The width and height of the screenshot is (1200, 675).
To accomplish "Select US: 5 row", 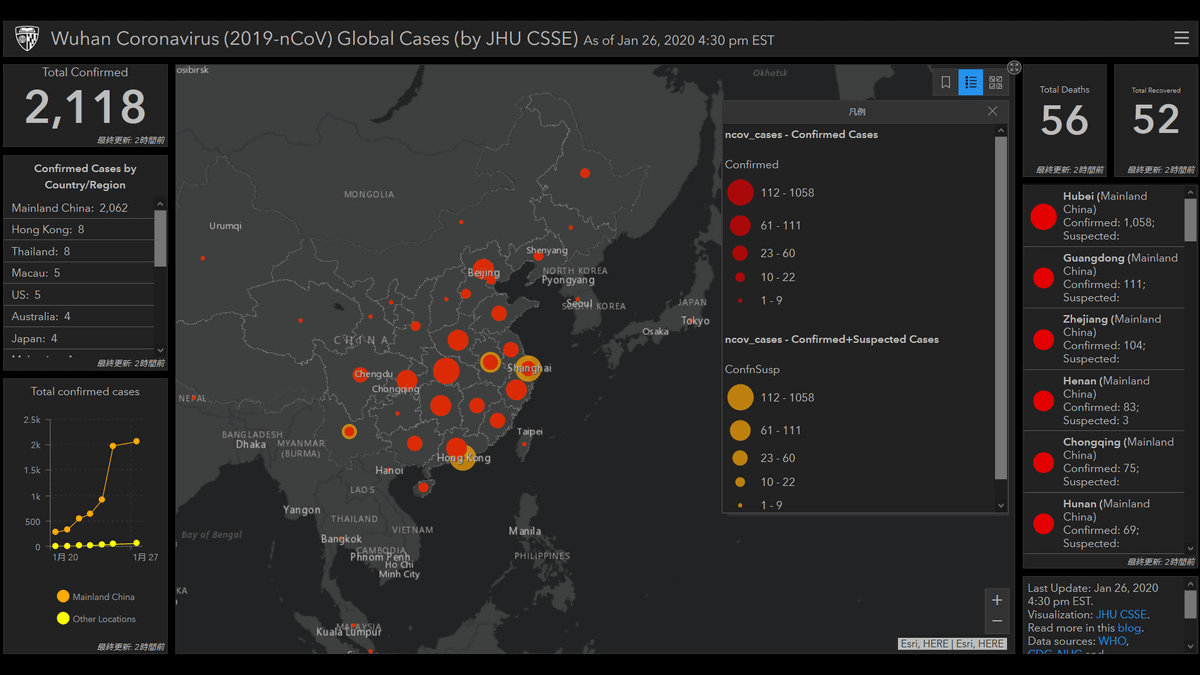I will pyautogui.click(x=80, y=295).
